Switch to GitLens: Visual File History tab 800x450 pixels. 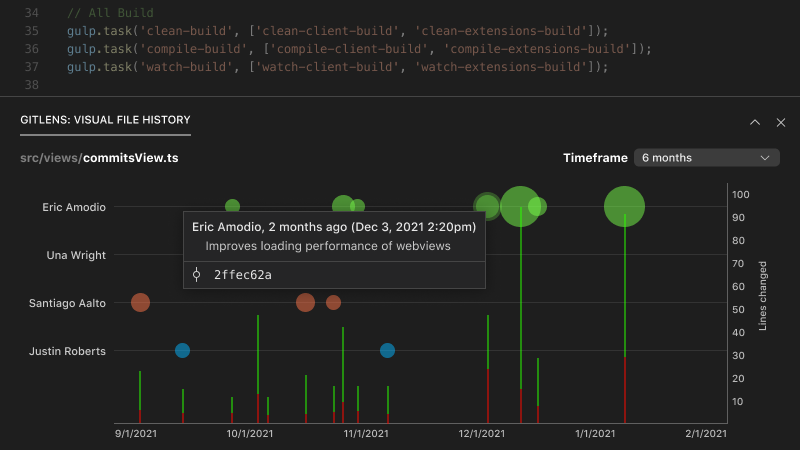[105, 120]
